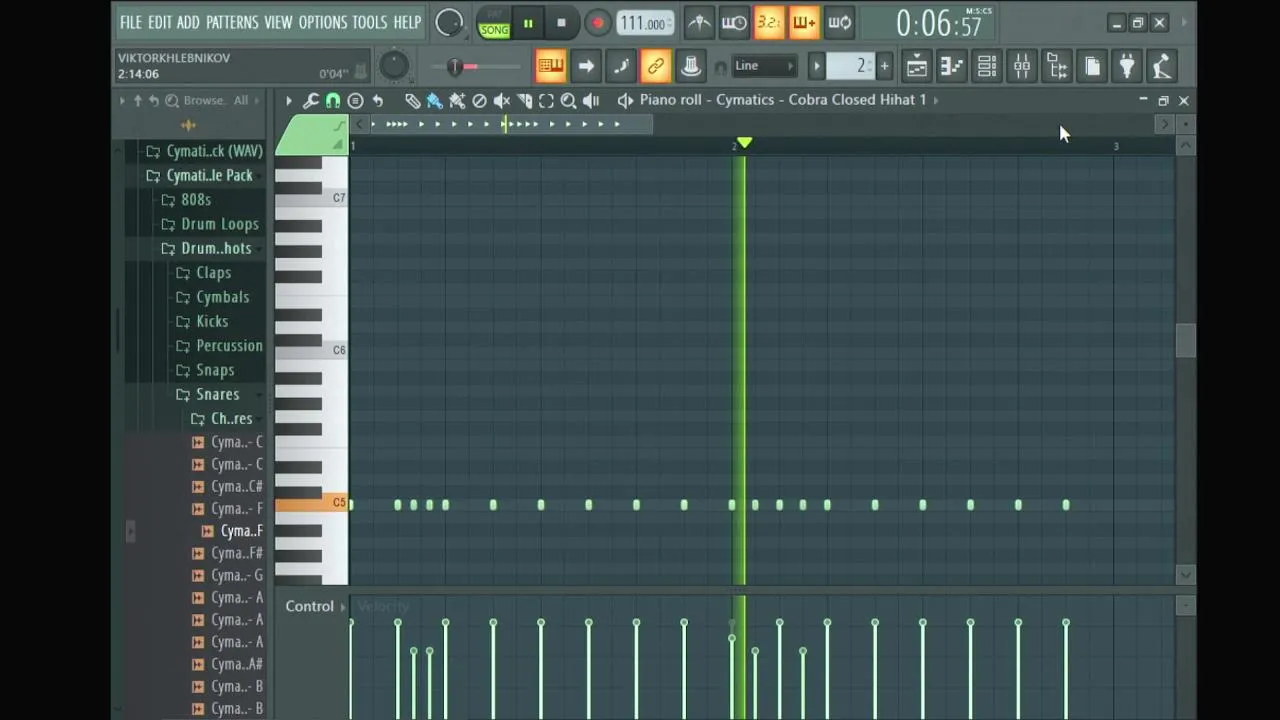Expand piano roll target channel arrow

[x=936, y=100]
